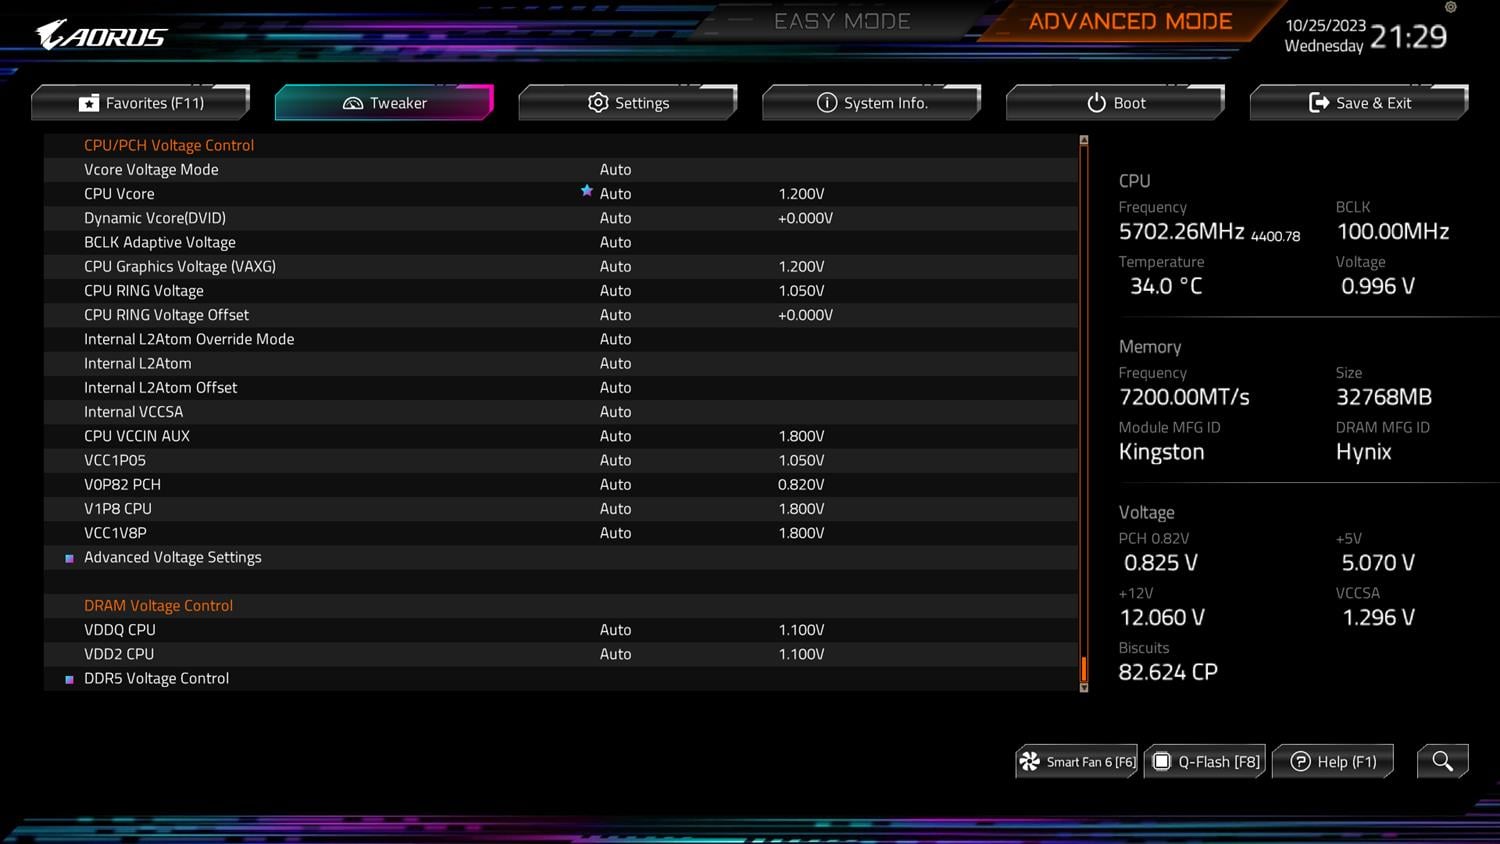This screenshot has width=1500, height=844.
Task: Click the blue star beside CPU Vcore
Action: coord(587,191)
